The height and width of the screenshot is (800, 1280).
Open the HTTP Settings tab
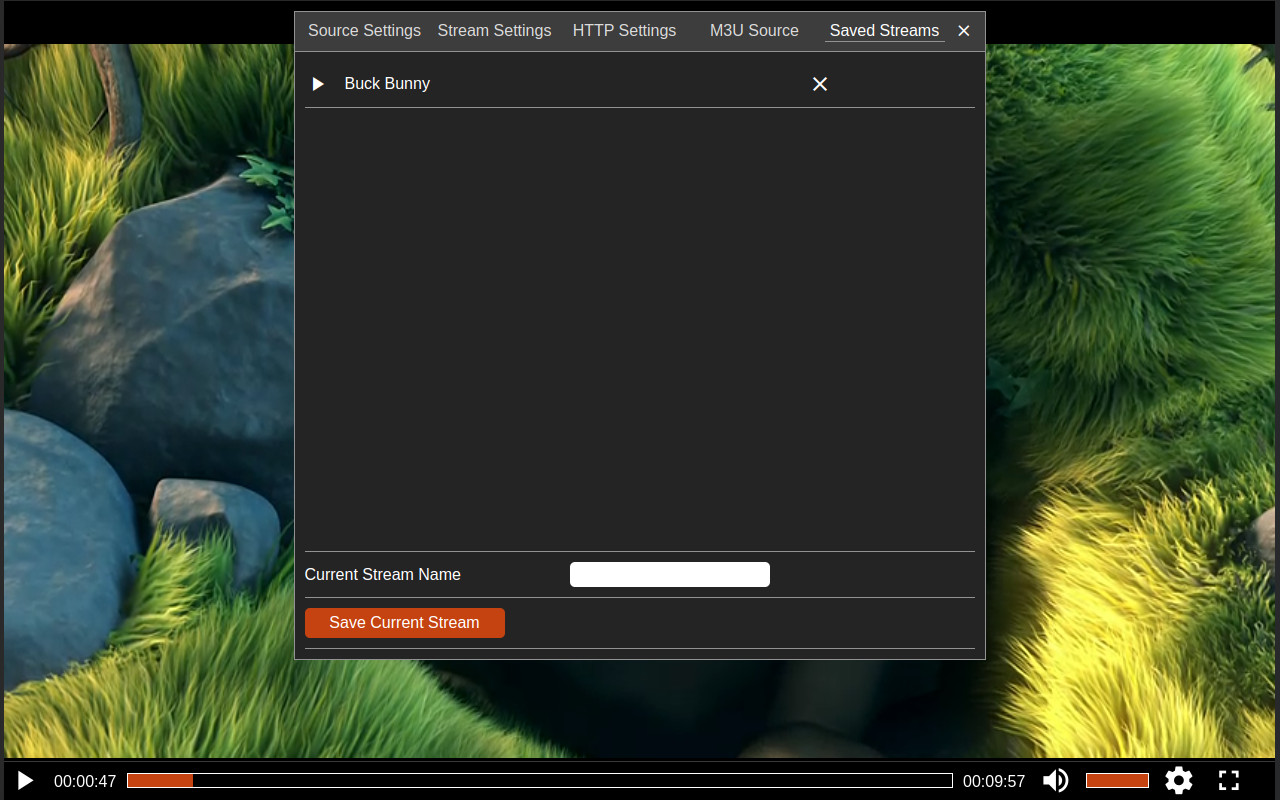[x=624, y=30]
